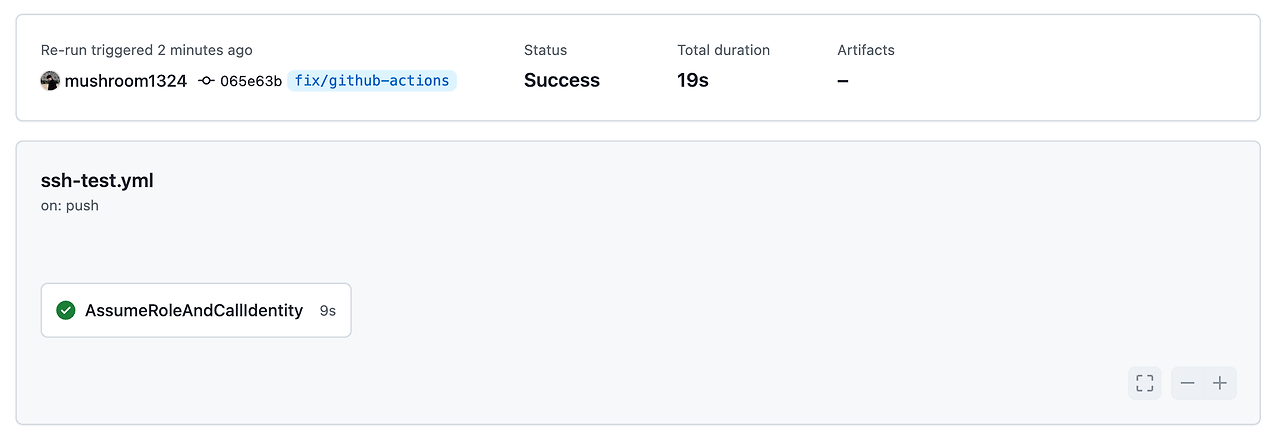Click the Artifacts dash value
This screenshot has width=1280, height=440.
click(843, 81)
